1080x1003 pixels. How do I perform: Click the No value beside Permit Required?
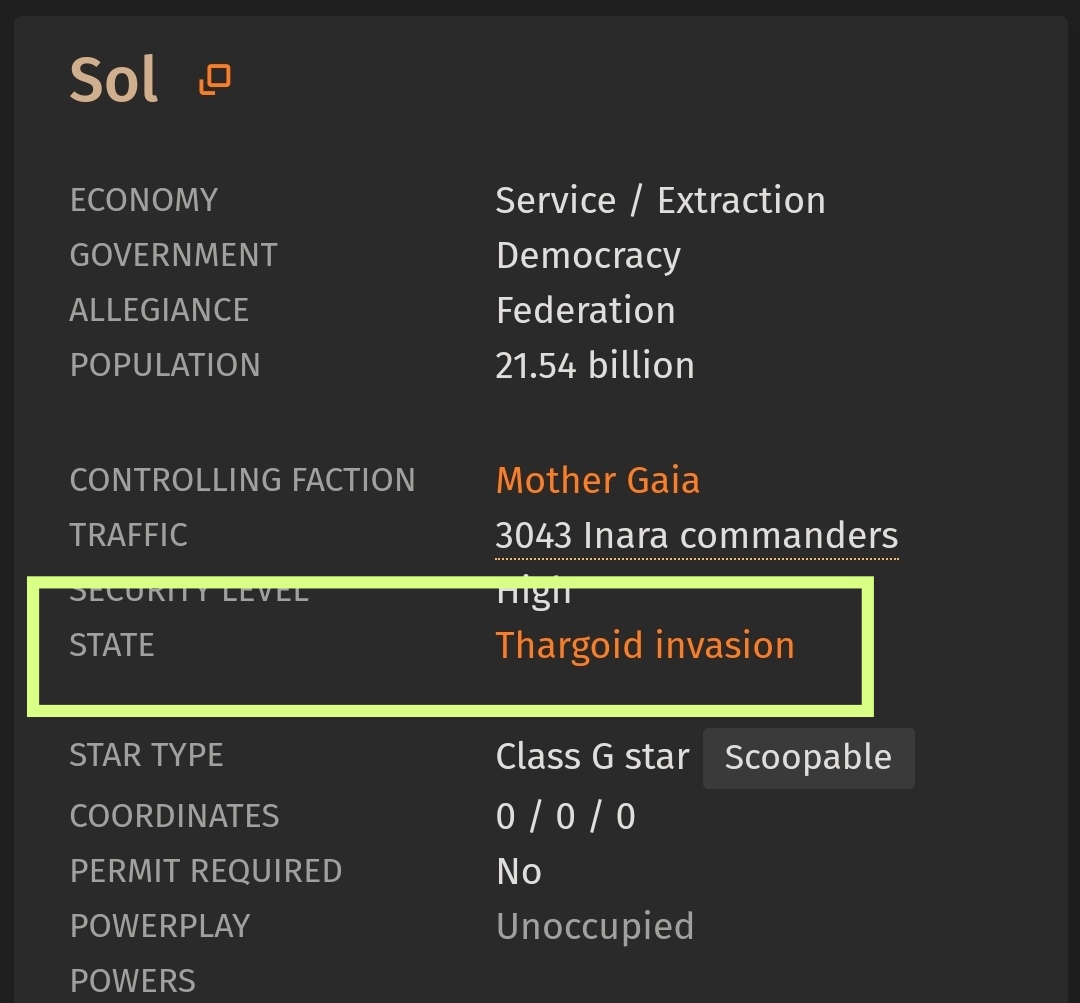[519, 872]
